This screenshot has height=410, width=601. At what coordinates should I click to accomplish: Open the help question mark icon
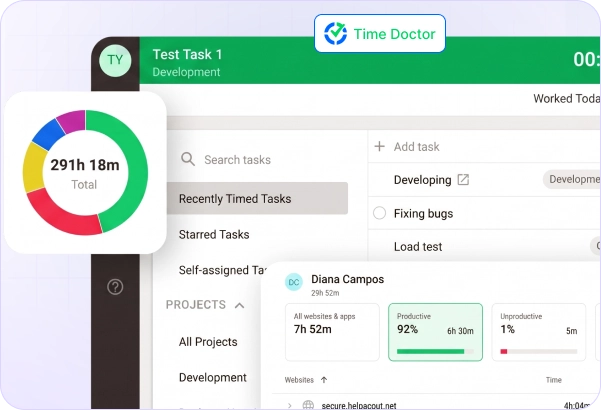coord(115,287)
